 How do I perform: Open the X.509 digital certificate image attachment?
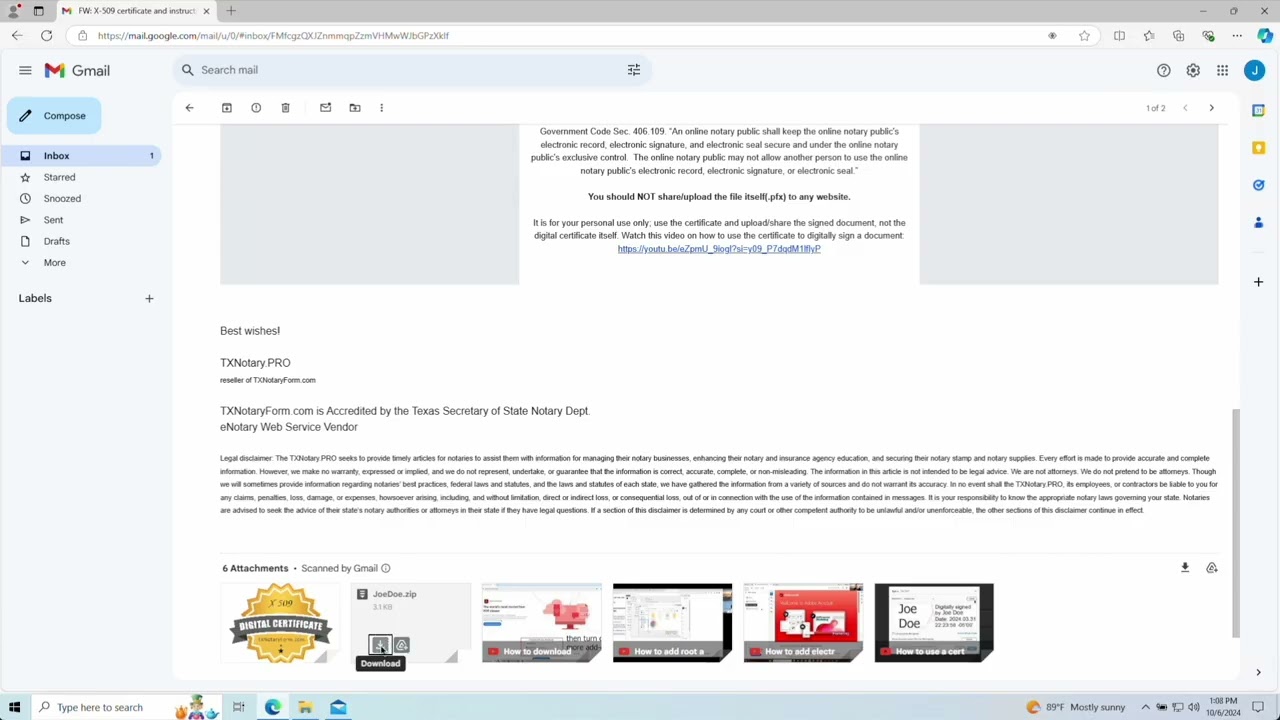pos(280,623)
